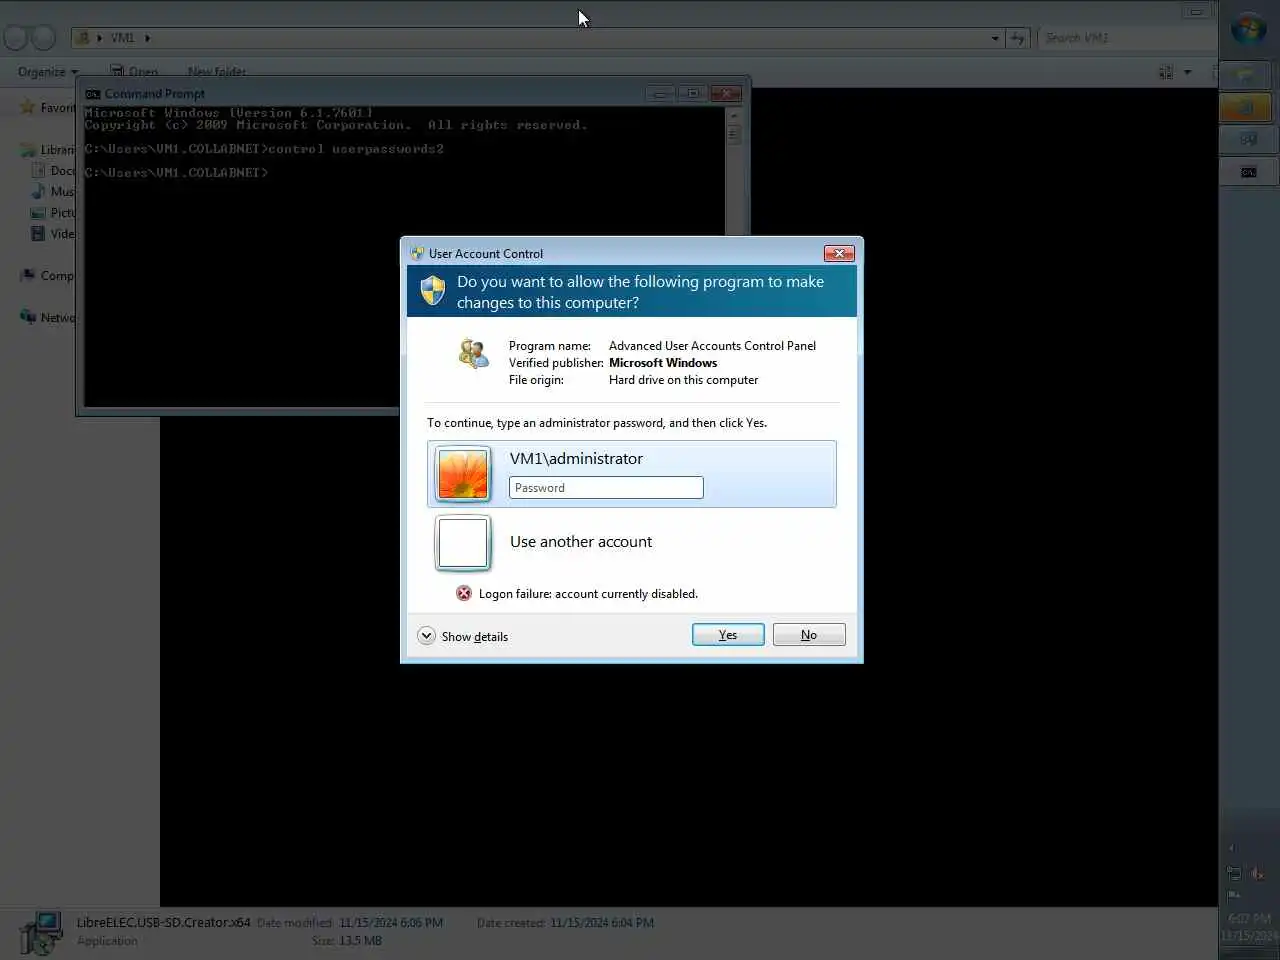Open Music library in navigation pane
The width and height of the screenshot is (1280, 960).
click(53, 191)
